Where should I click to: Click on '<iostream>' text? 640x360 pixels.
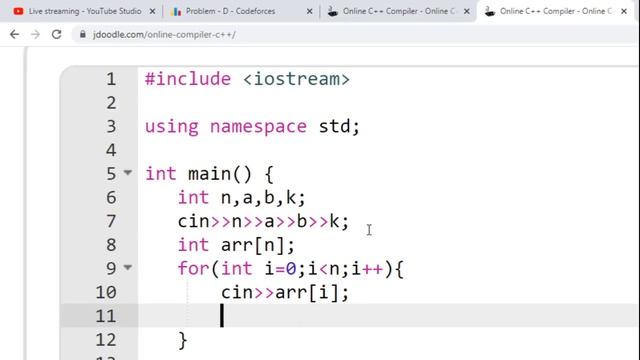point(296,79)
